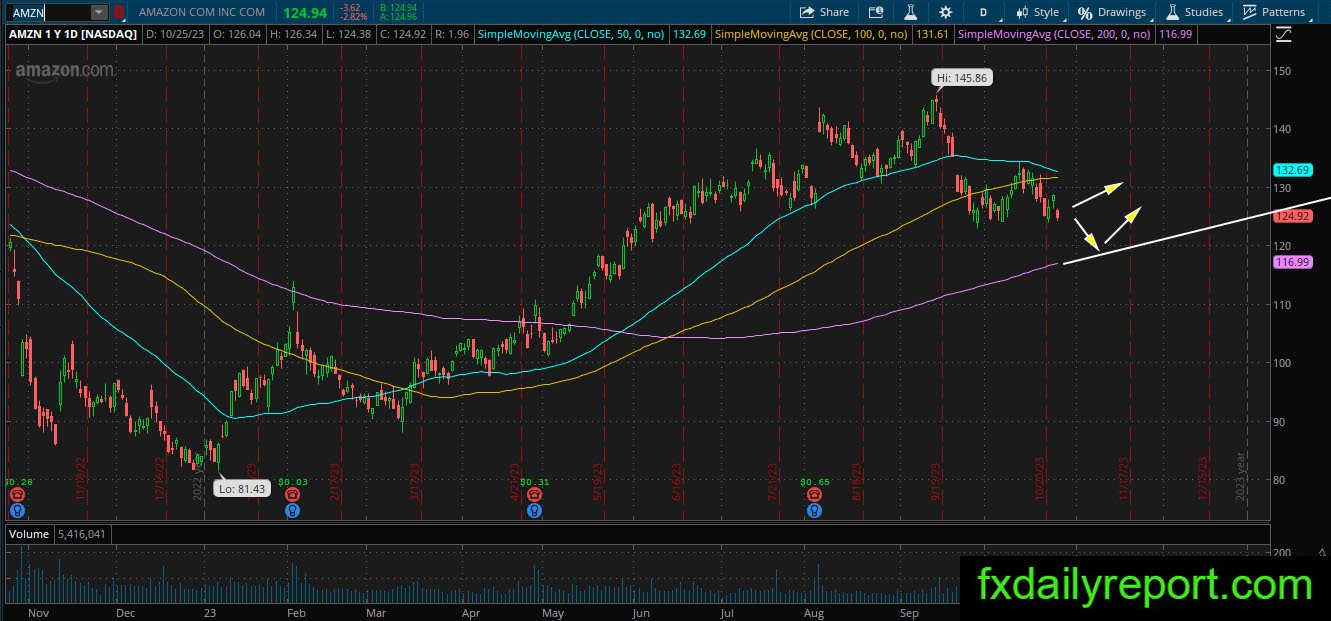Click the 150 price axis label
This screenshot has width=1331, height=621.
click(x=1283, y=71)
